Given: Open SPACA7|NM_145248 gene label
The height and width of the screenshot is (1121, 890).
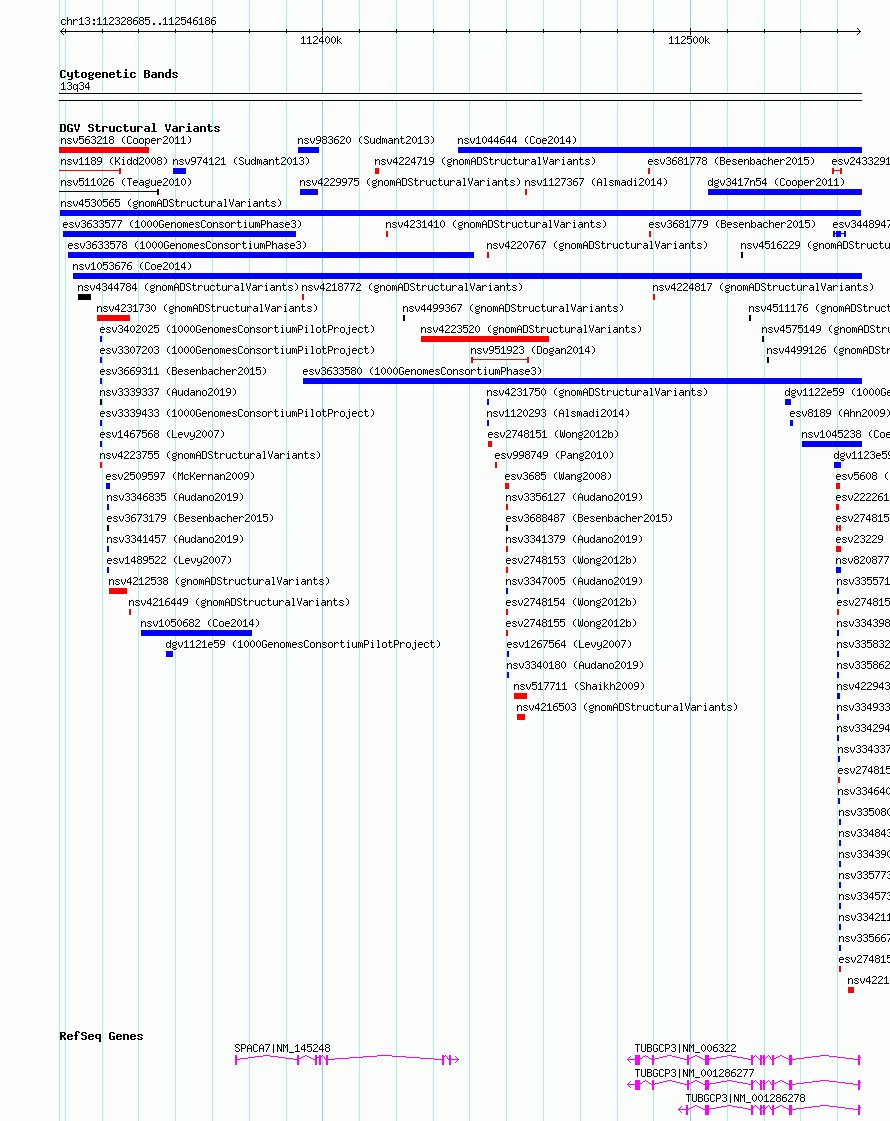Looking at the screenshot, I should pos(282,1048).
